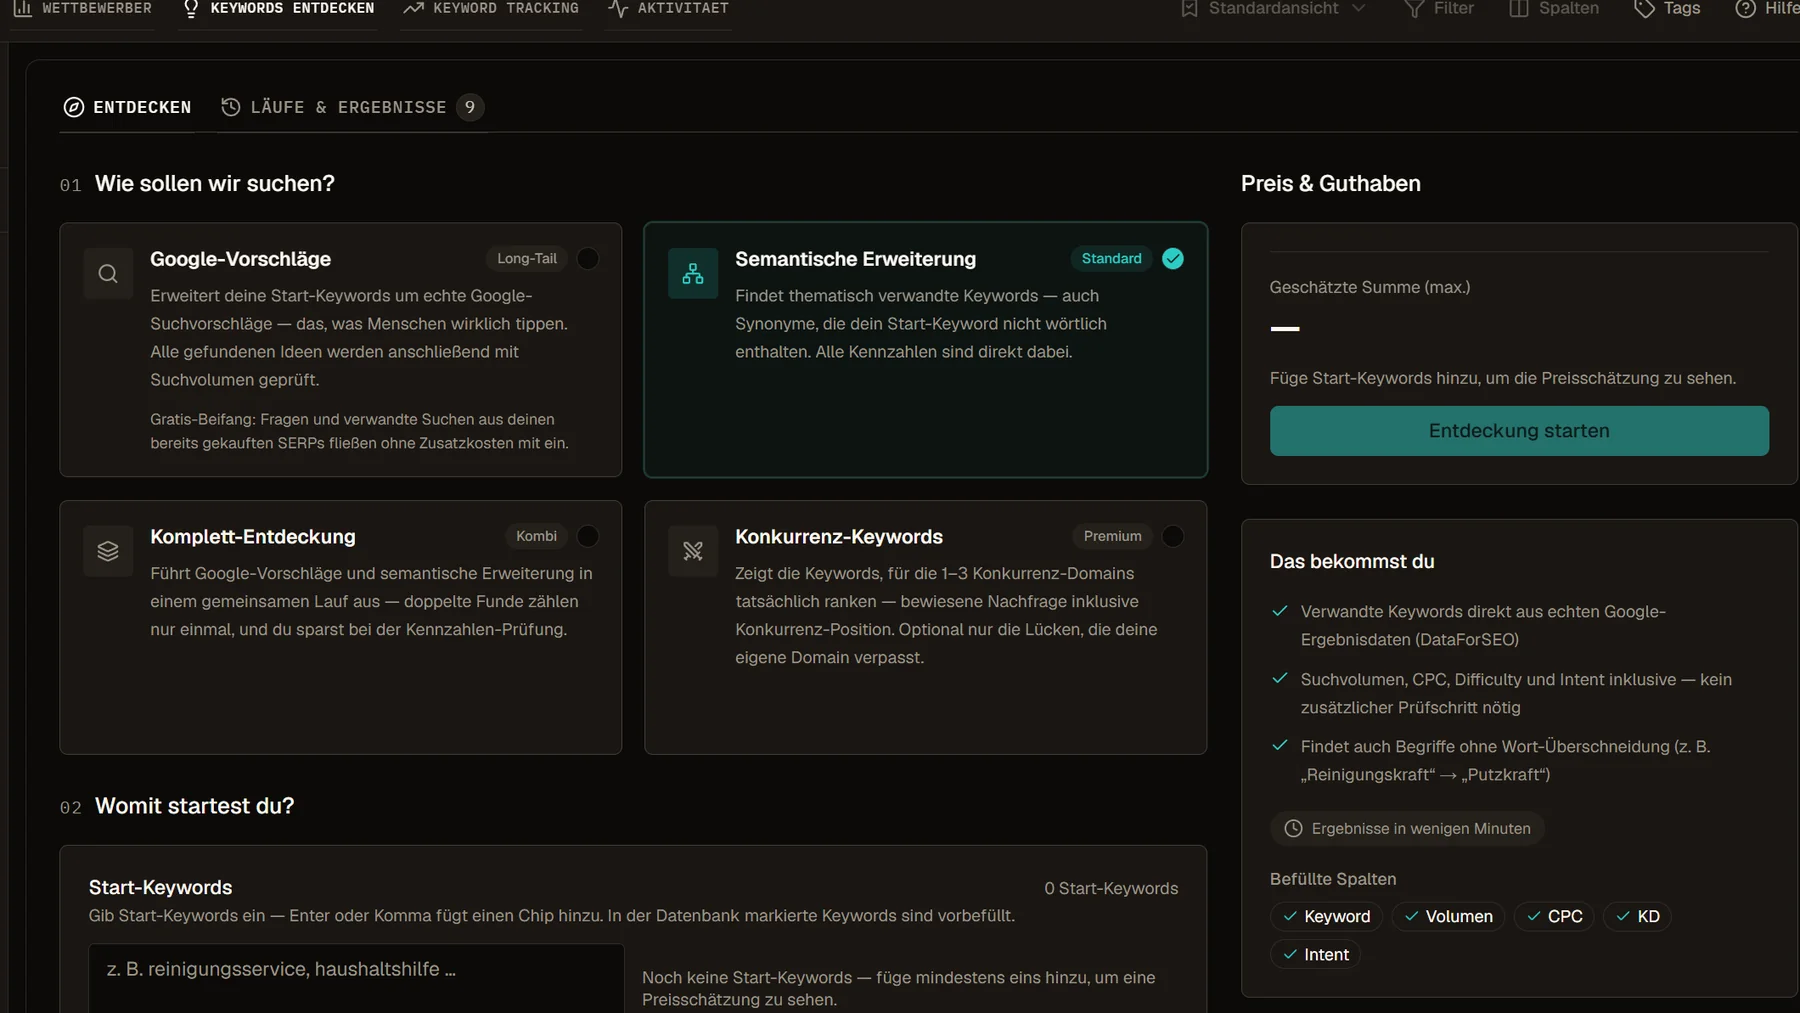Click the Womit startest du? heading
The width and height of the screenshot is (1800, 1013).
click(x=195, y=806)
